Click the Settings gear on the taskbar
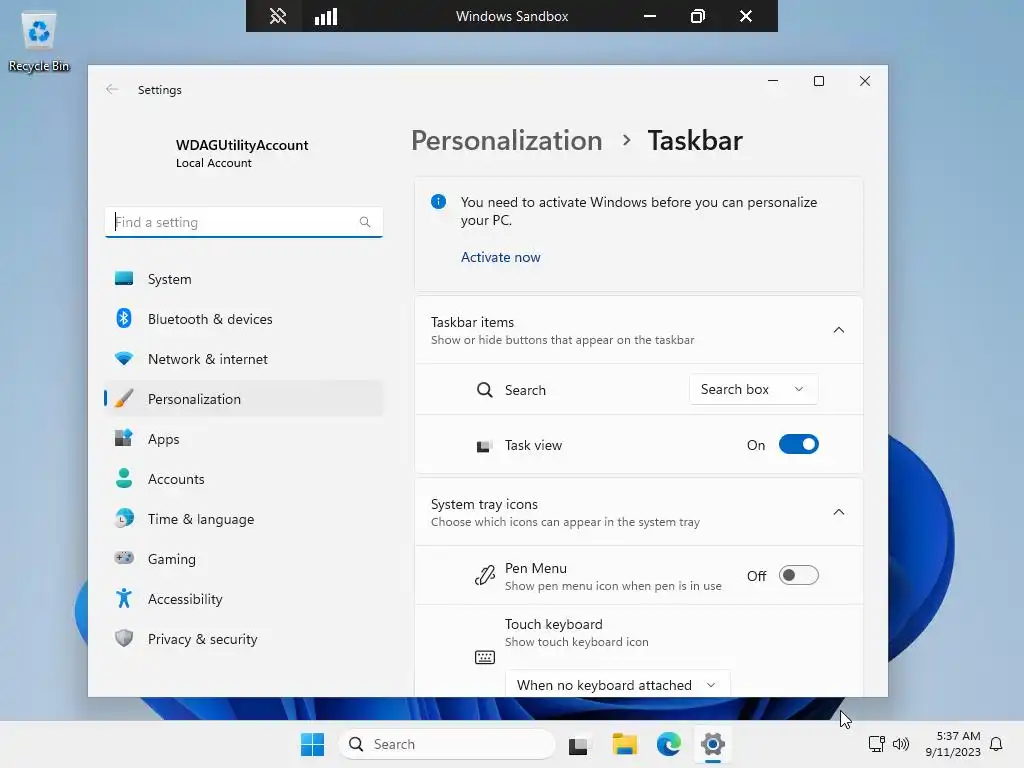This screenshot has width=1024, height=768. click(712, 744)
